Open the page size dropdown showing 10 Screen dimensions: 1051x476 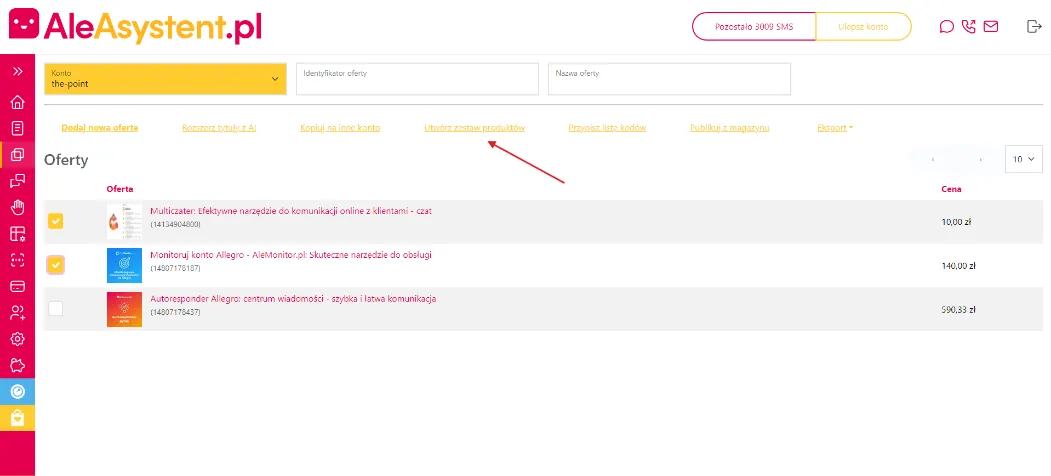1023,159
